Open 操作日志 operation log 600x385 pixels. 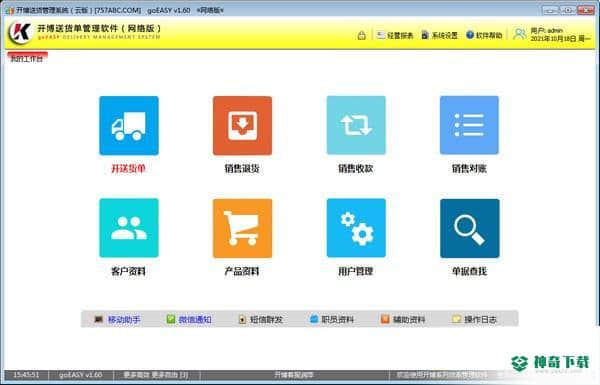click(474, 319)
